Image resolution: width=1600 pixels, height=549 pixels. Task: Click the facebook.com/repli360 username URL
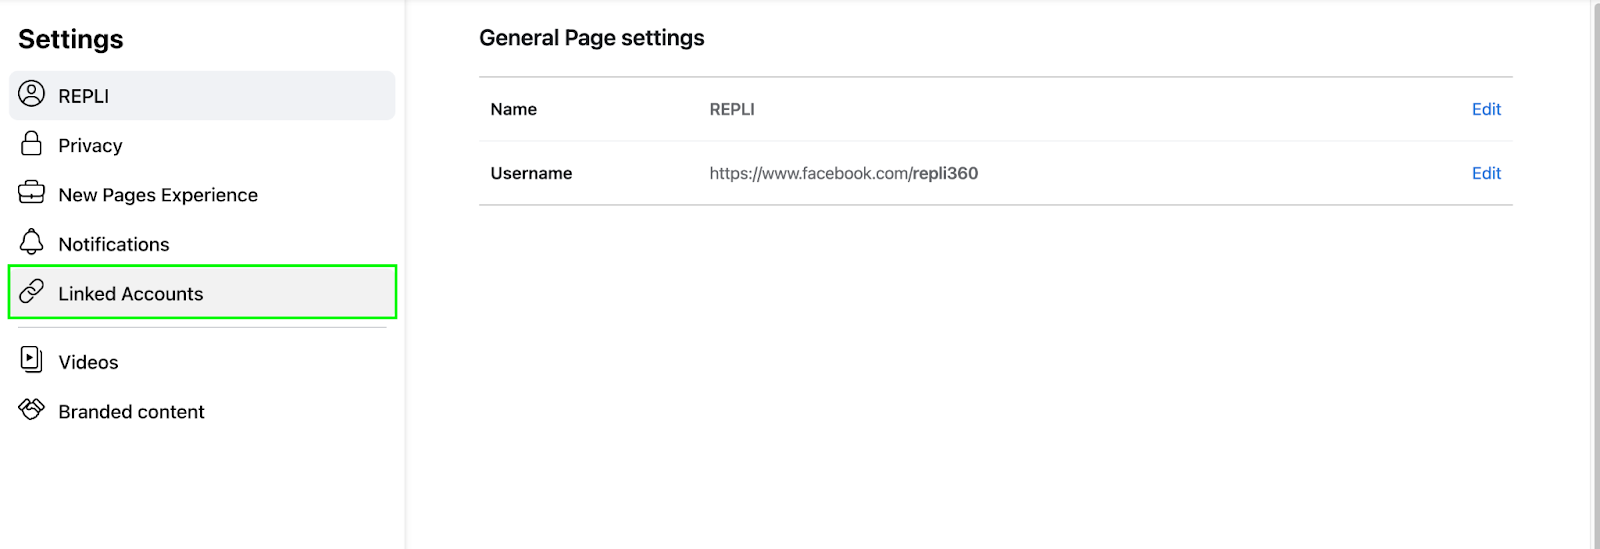[844, 173]
